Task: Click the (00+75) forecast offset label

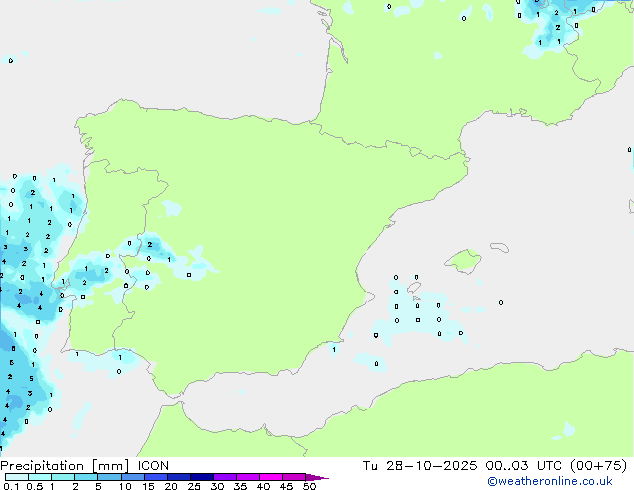Action: tap(598, 465)
